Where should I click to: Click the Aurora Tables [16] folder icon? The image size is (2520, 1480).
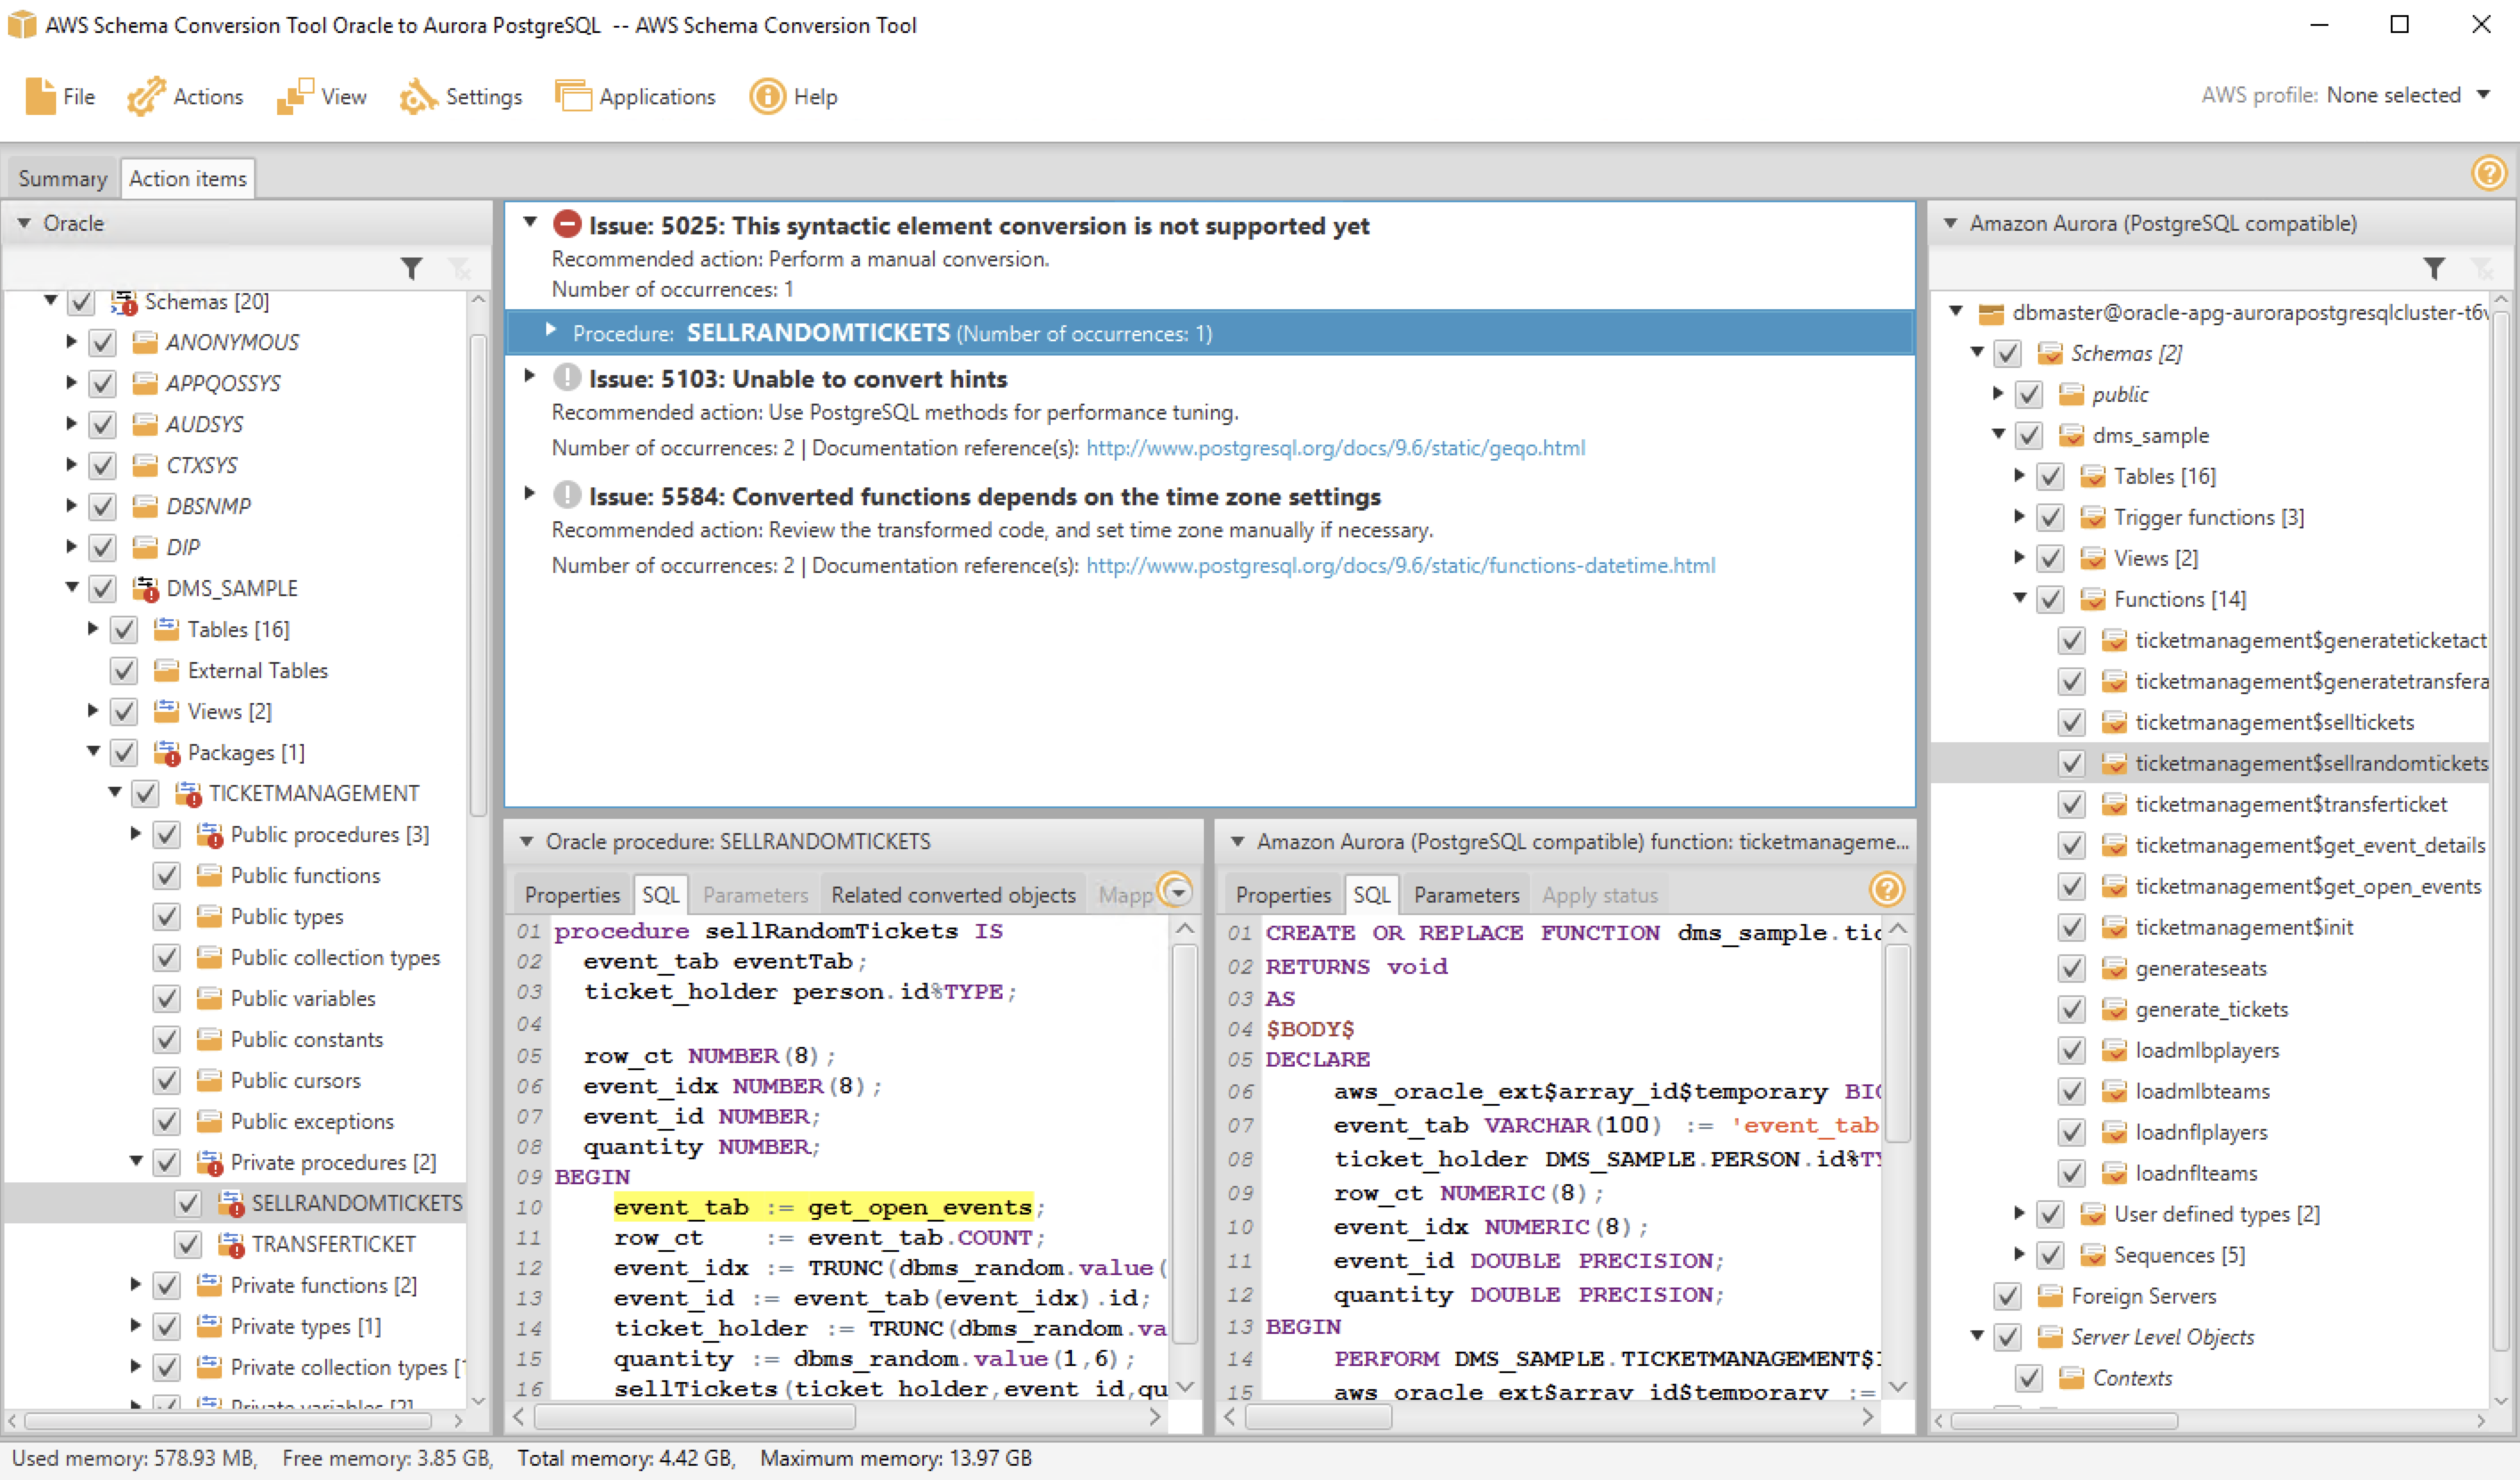pos(2092,476)
